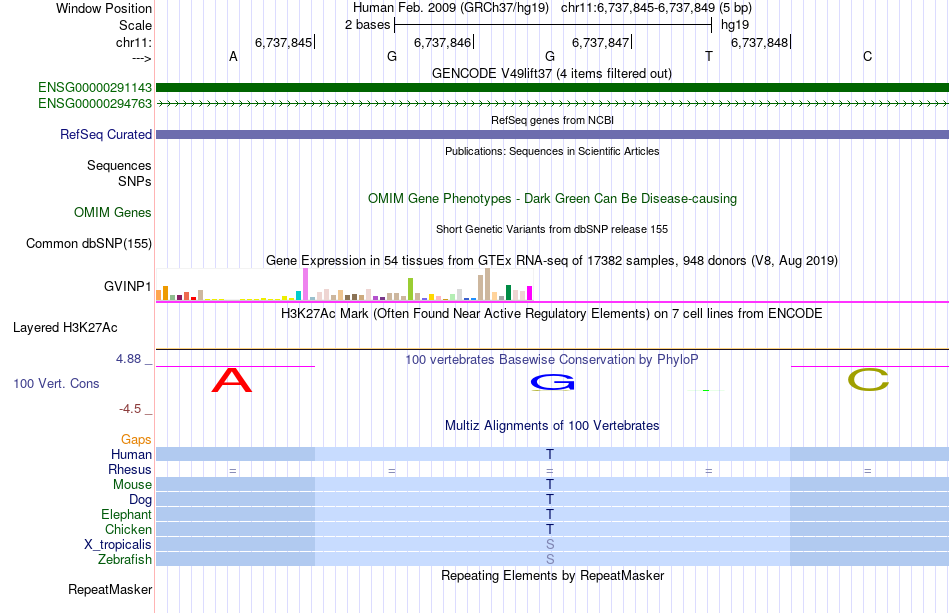Viewport: 950px width, 613px height.
Task: Open 100 vertebrates Basewise Conservation title
Action: [552, 360]
